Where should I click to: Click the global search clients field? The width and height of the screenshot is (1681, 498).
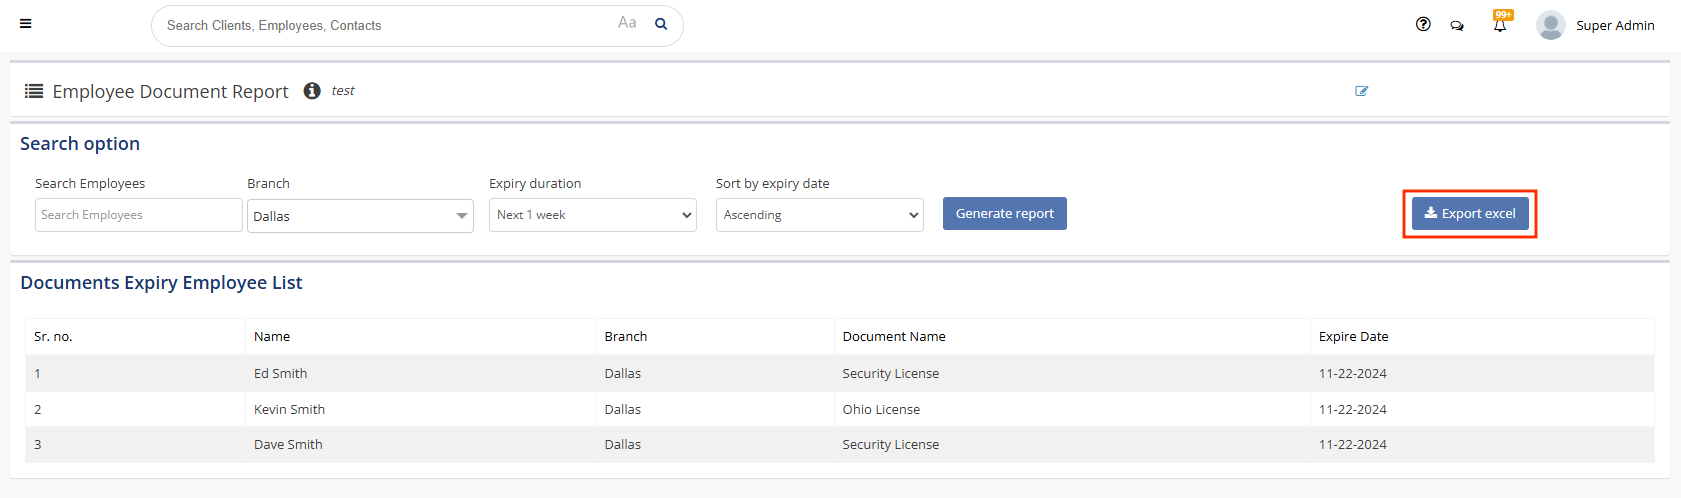[x=385, y=26]
